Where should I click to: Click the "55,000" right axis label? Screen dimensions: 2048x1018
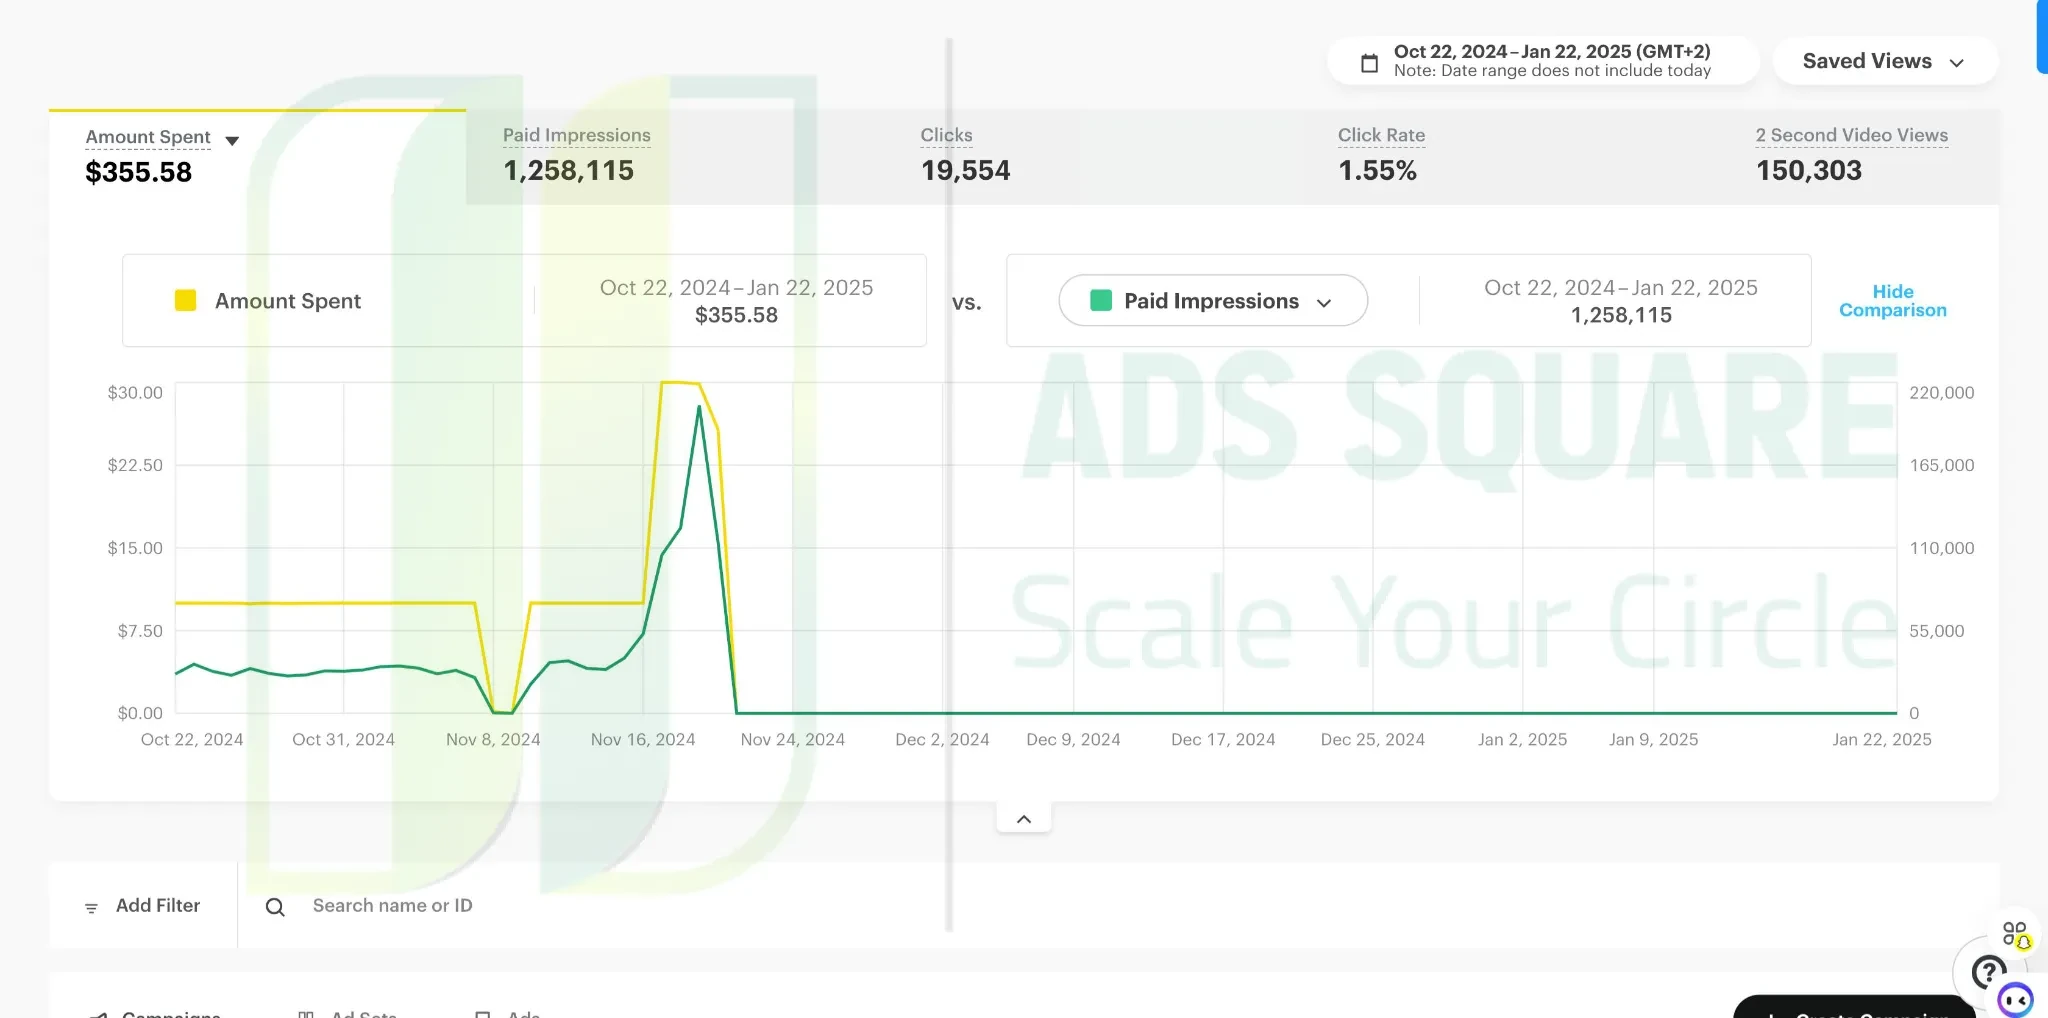click(x=1937, y=631)
